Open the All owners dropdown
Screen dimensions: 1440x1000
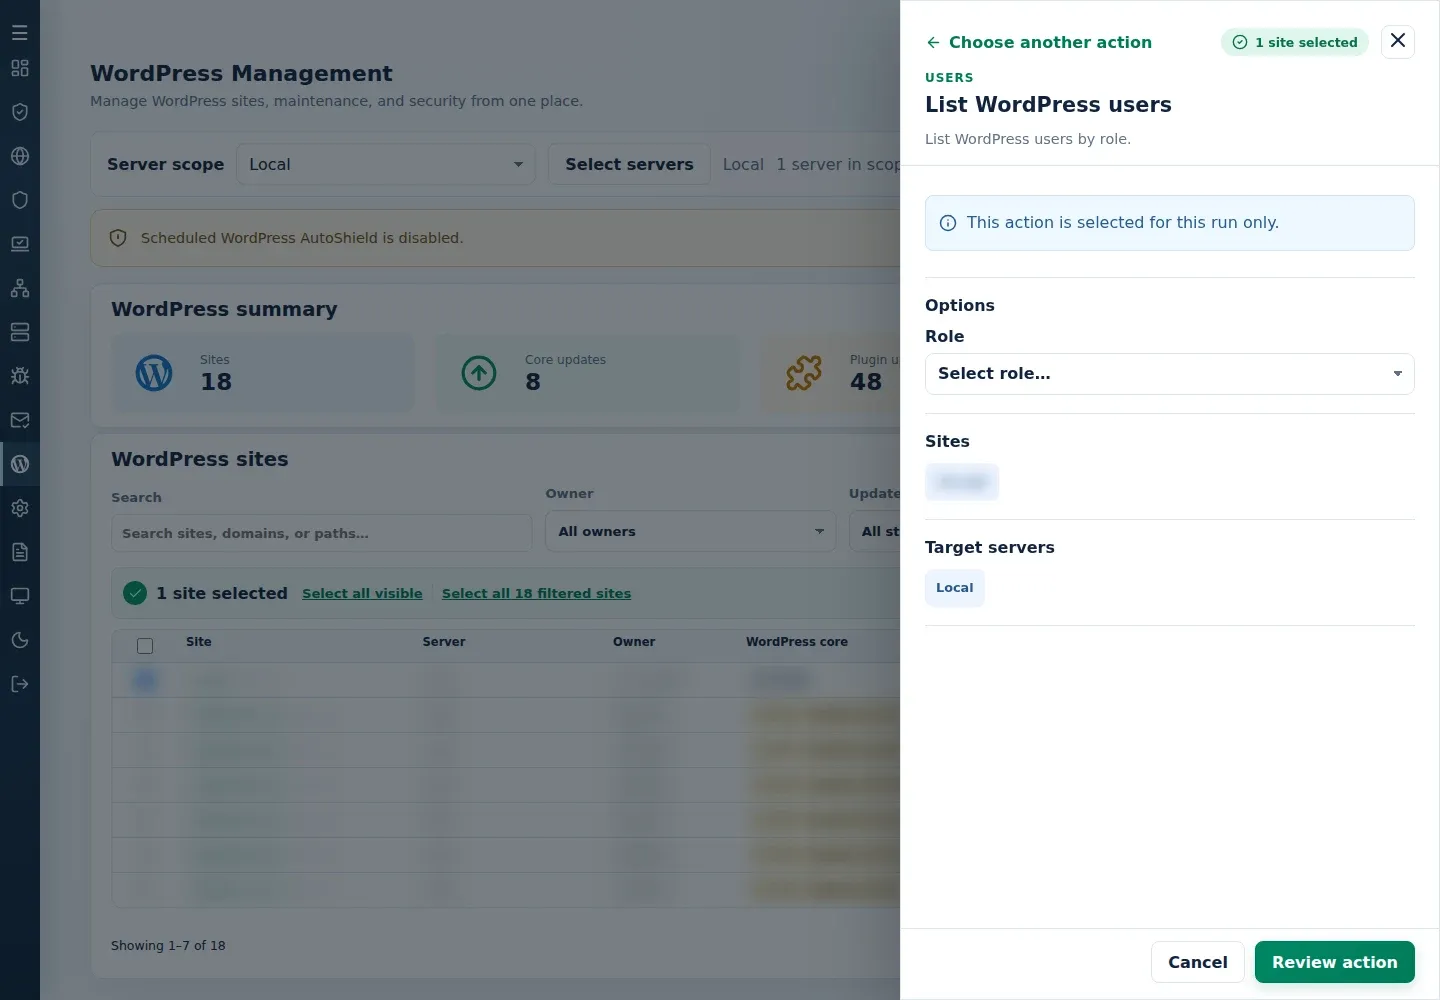pyautogui.click(x=690, y=531)
